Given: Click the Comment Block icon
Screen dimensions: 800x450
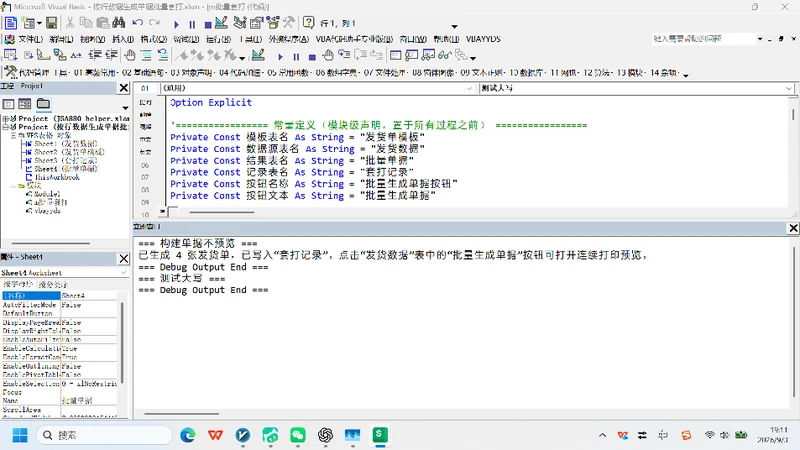Looking at the screenshot, I should [146, 55].
